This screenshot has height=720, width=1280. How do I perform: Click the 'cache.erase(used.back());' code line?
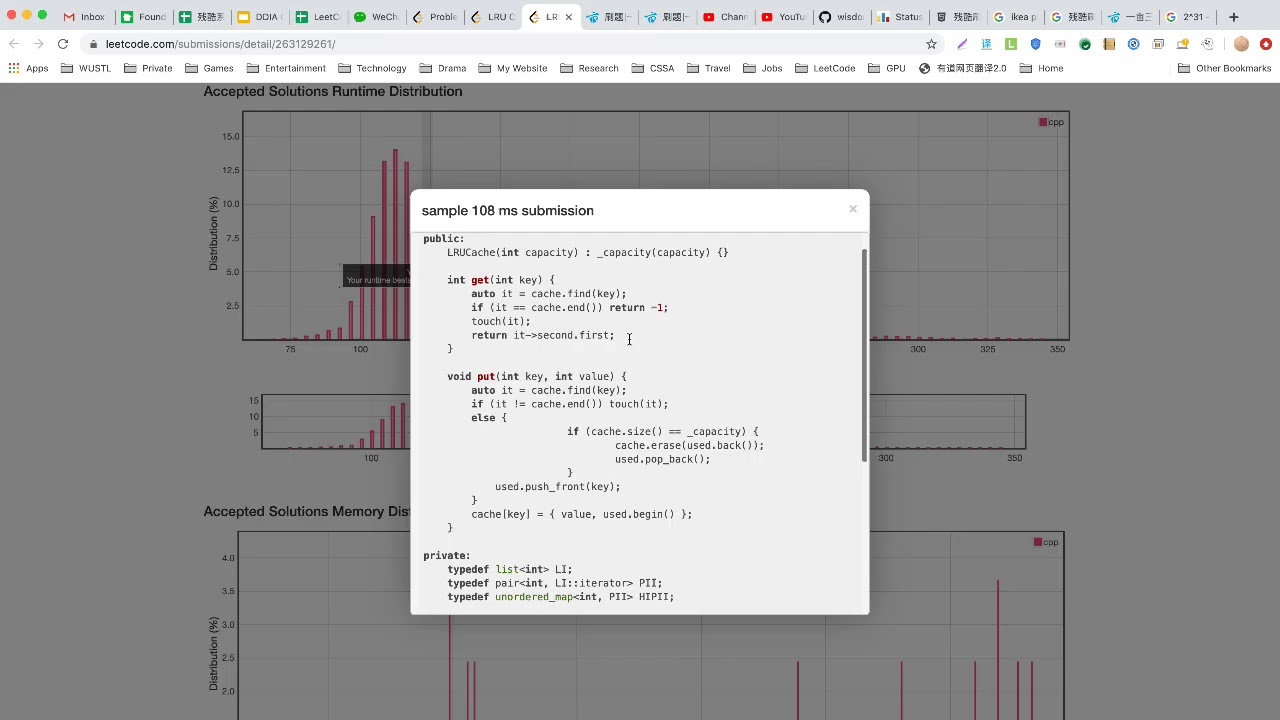[689, 445]
